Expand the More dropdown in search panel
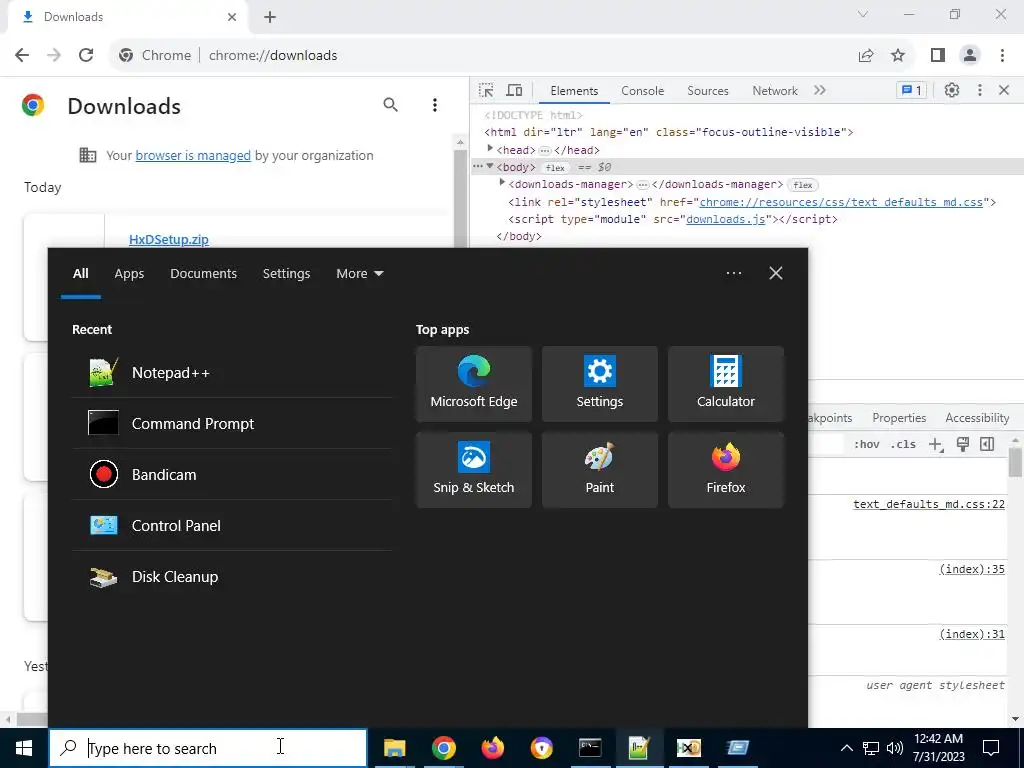This screenshot has height=768, width=1024. point(360,274)
